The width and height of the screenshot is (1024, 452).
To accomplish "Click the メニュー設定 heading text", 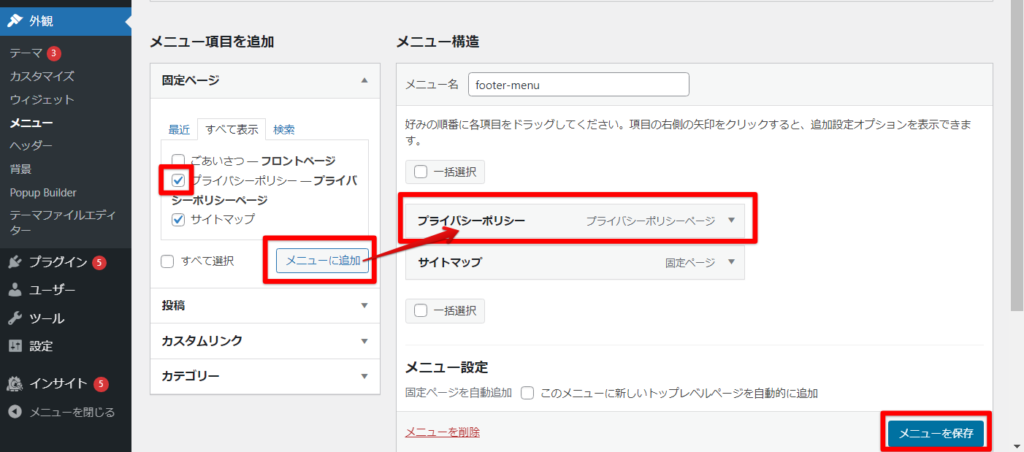I will [x=447, y=367].
